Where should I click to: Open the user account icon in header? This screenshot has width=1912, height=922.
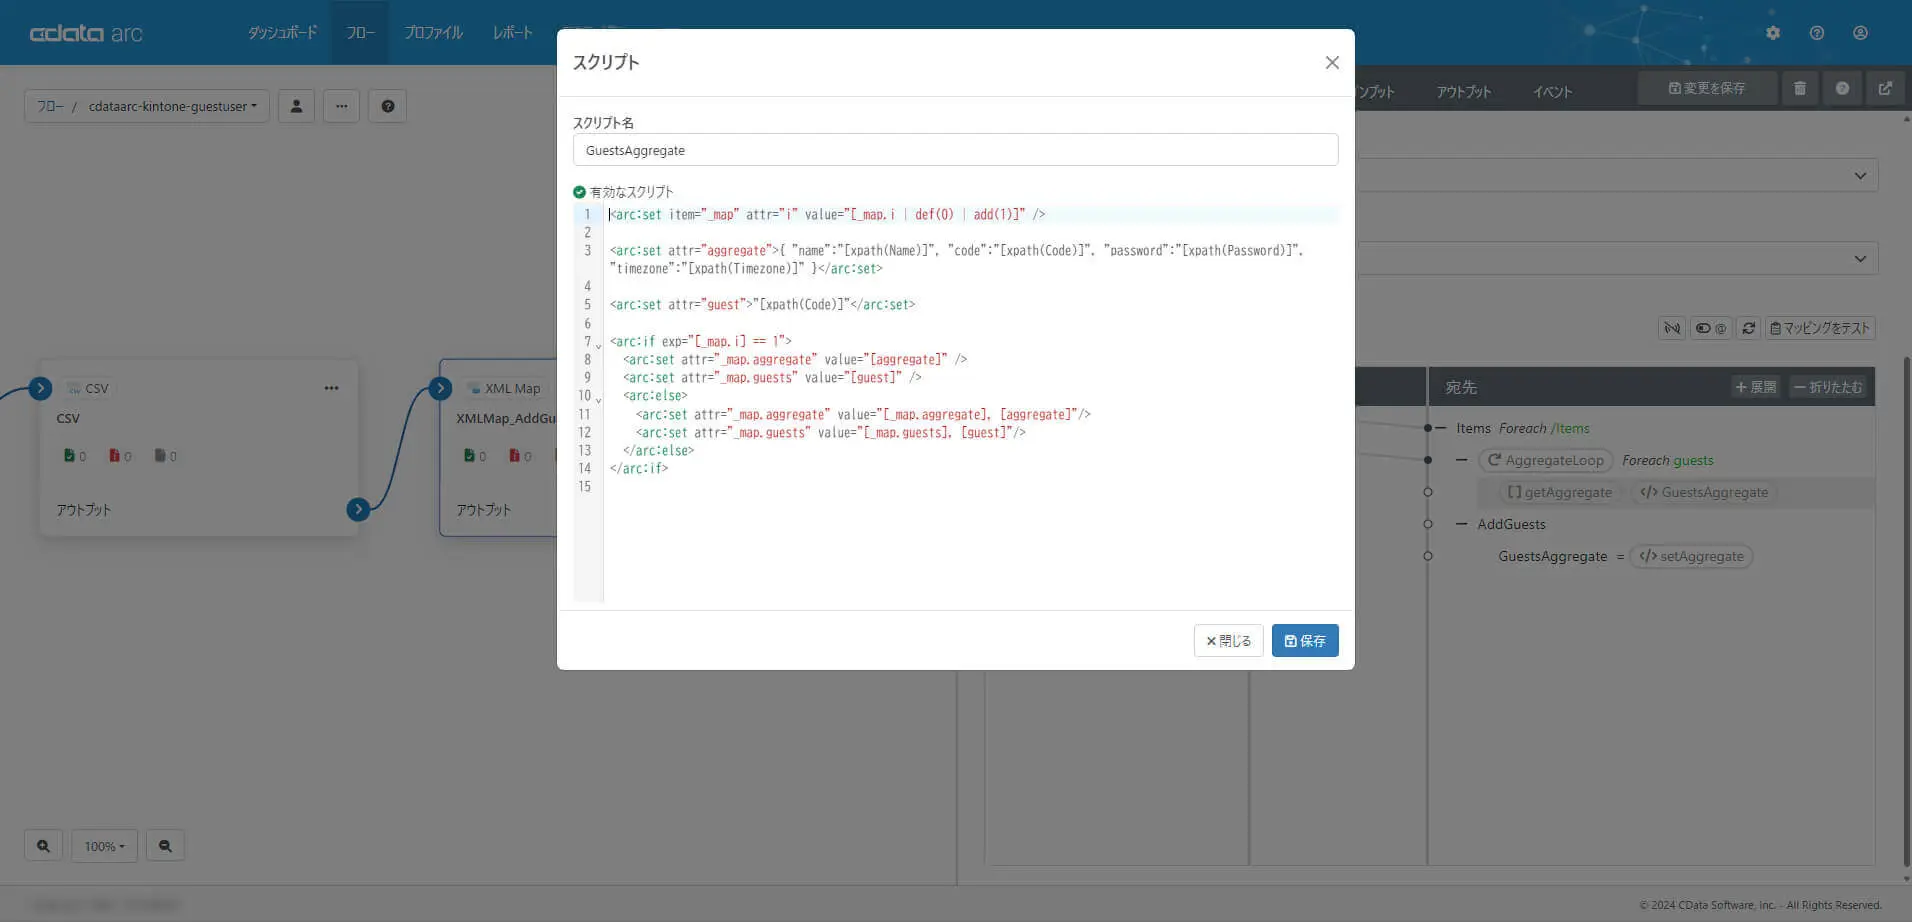(x=1860, y=33)
